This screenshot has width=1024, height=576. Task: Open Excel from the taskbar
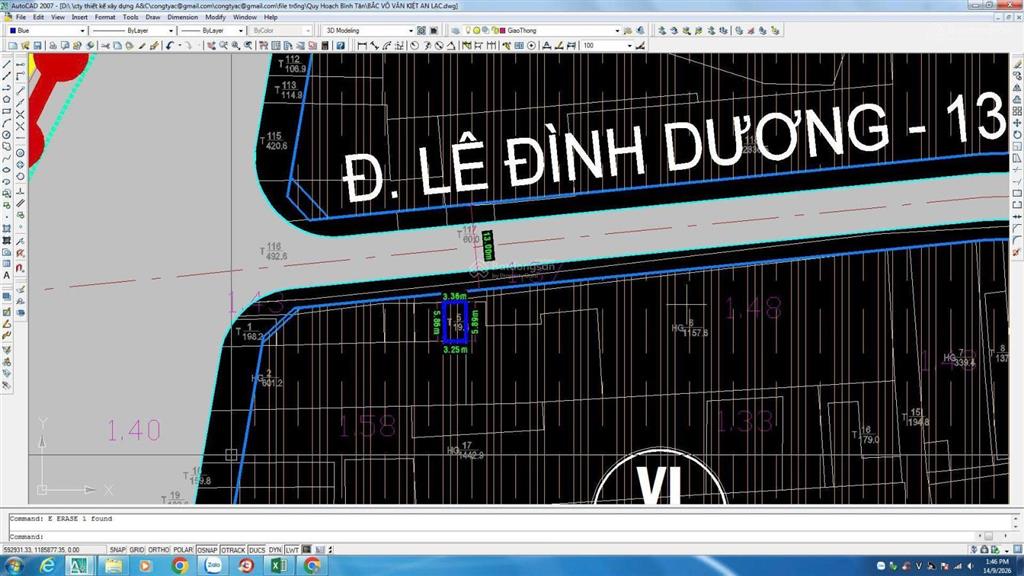click(278, 566)
